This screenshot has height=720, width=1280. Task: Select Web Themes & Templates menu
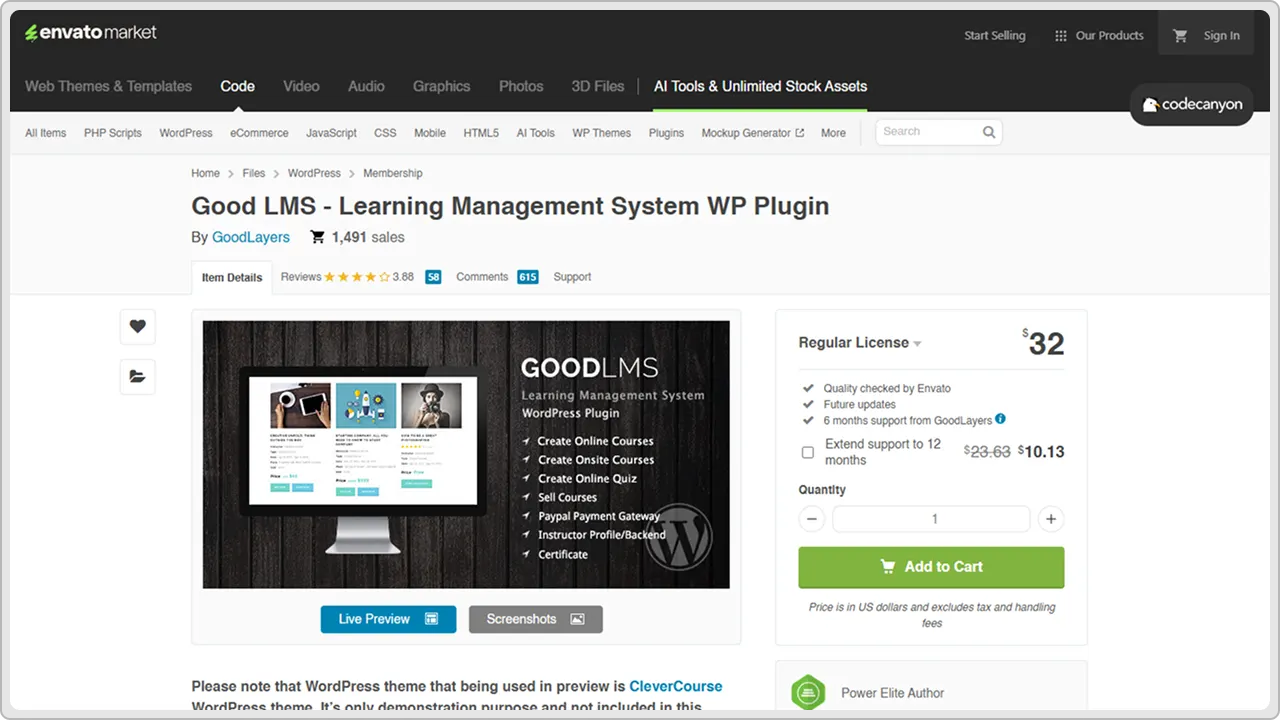[x=108, y=87]
